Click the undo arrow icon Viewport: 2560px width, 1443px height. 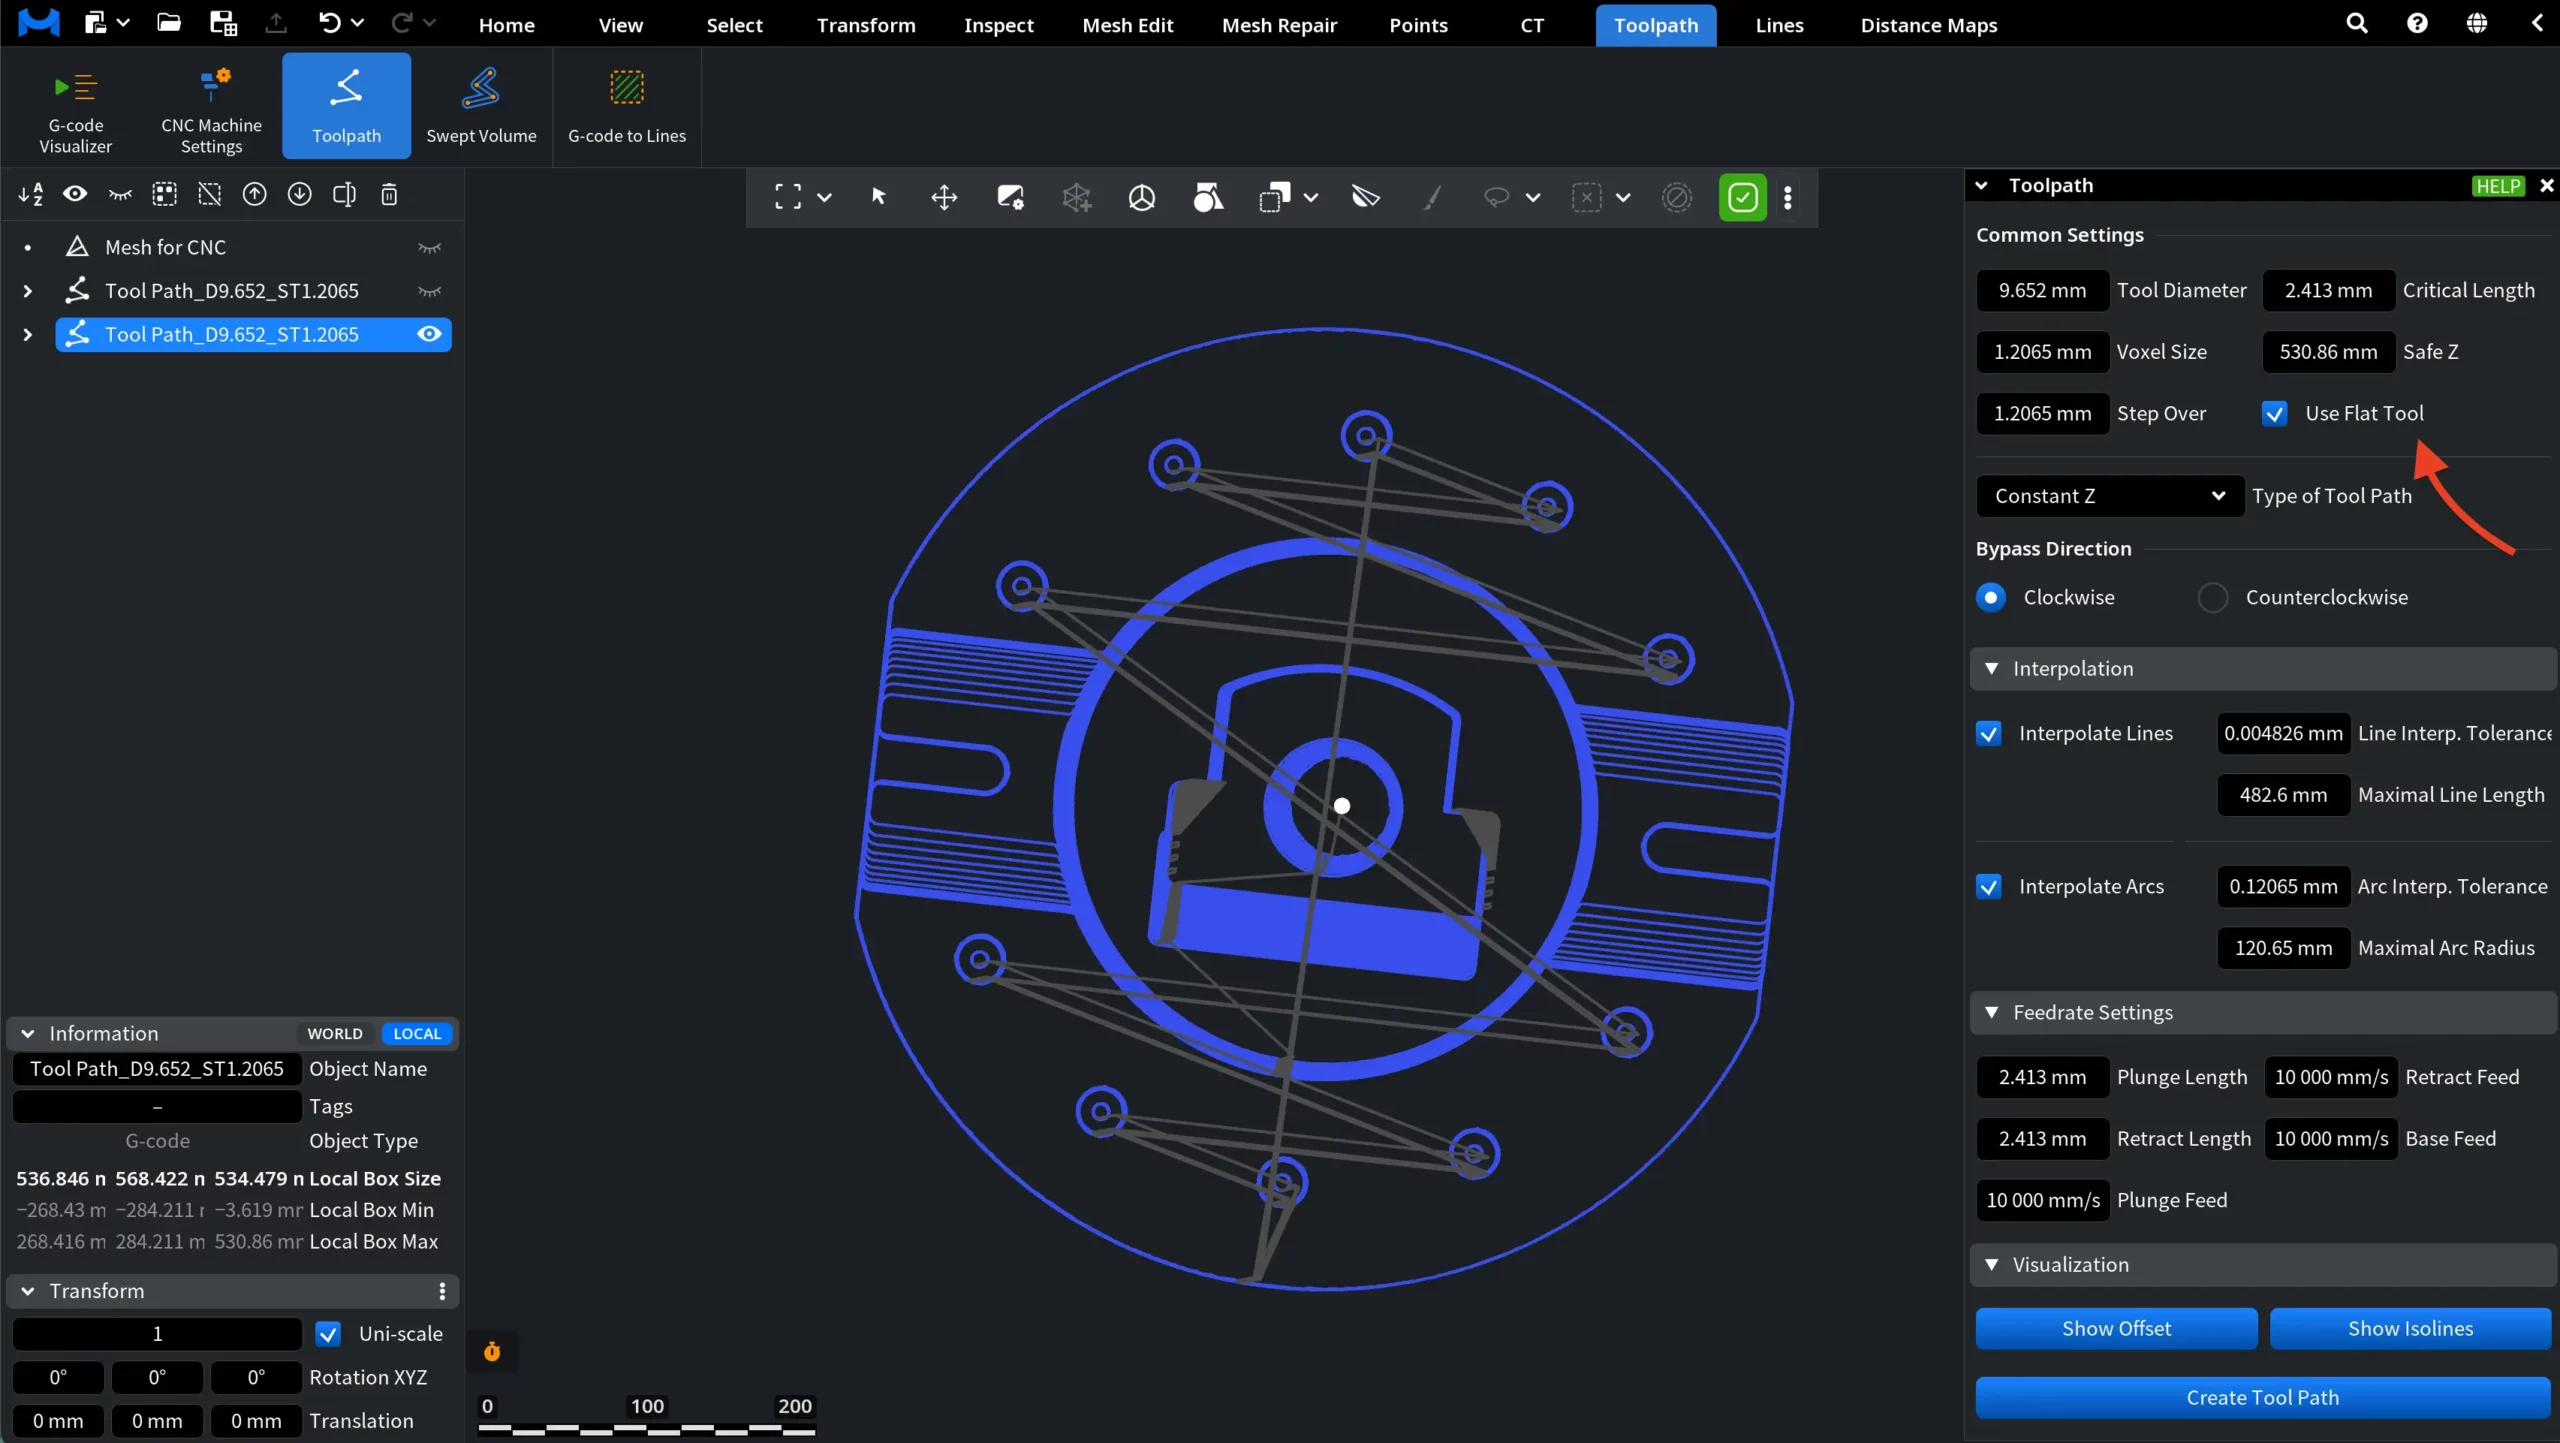[x=329, y=23]
